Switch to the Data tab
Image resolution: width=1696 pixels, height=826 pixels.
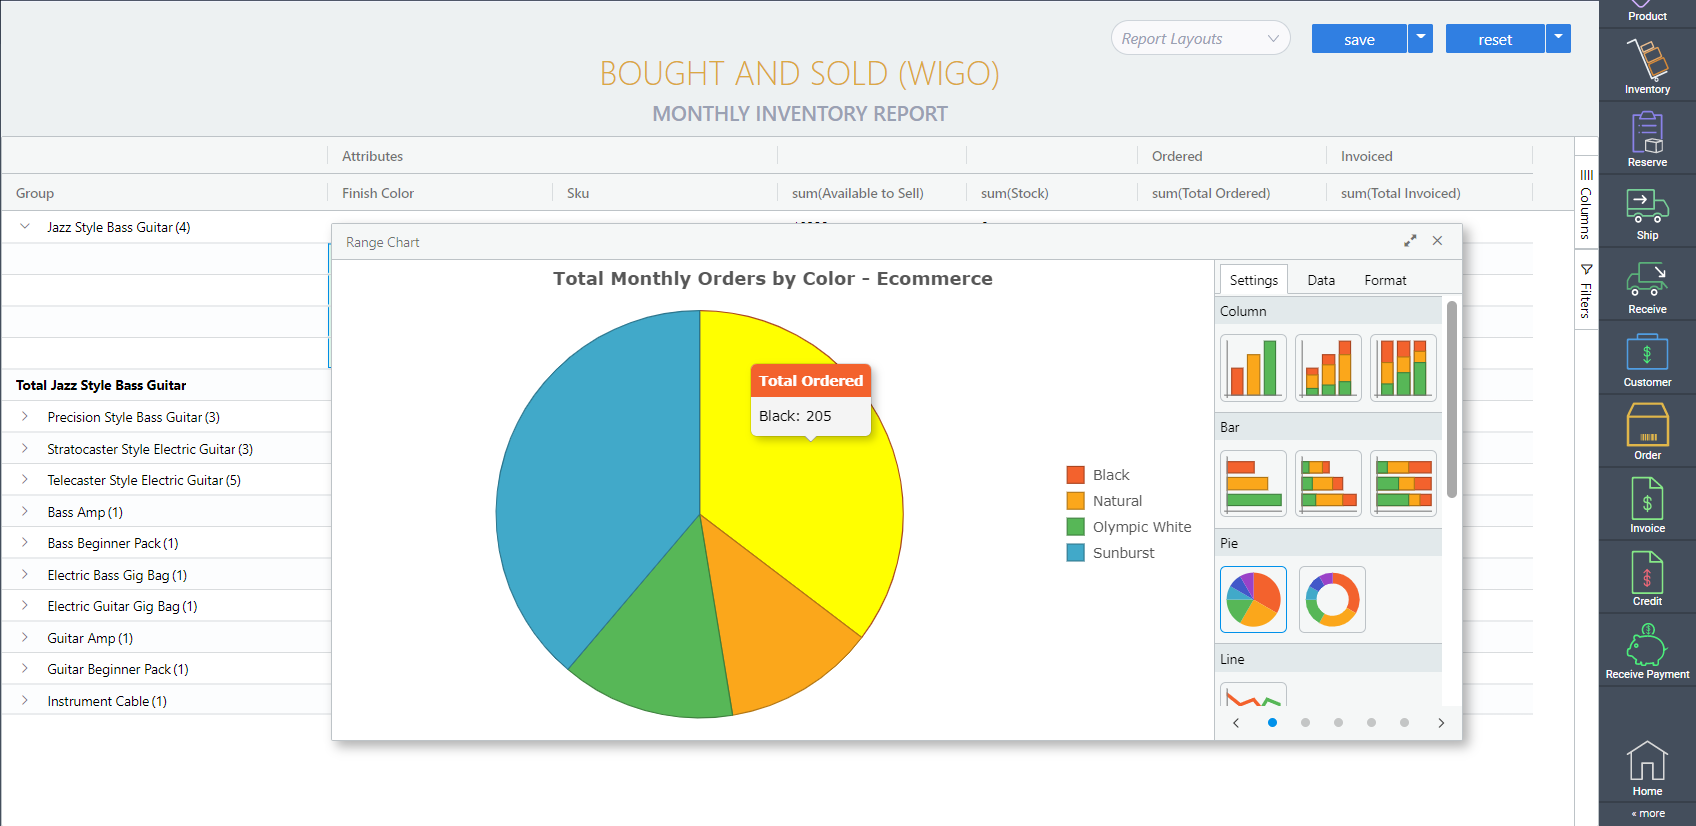[x=1321, y=281]
